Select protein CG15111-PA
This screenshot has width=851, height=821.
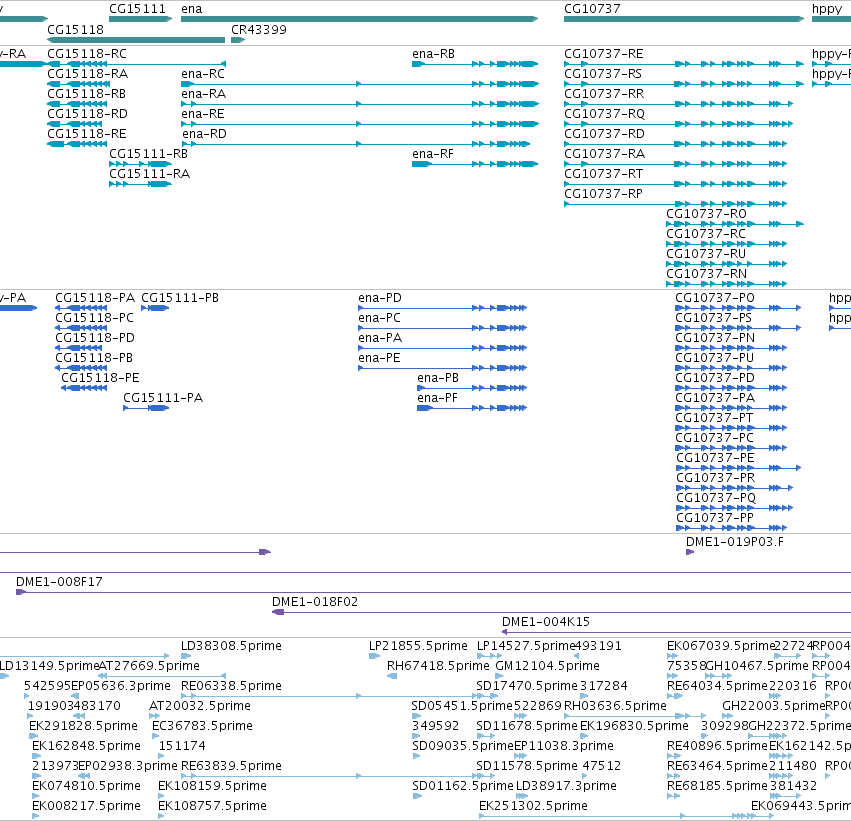coord(163,397)
